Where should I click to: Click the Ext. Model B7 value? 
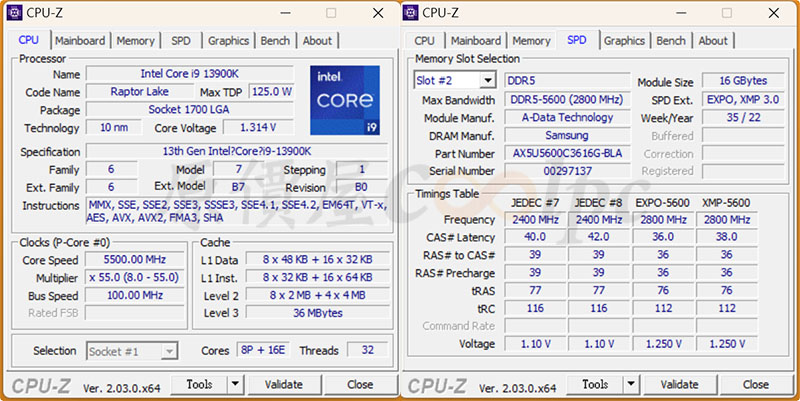click(238, 187)
